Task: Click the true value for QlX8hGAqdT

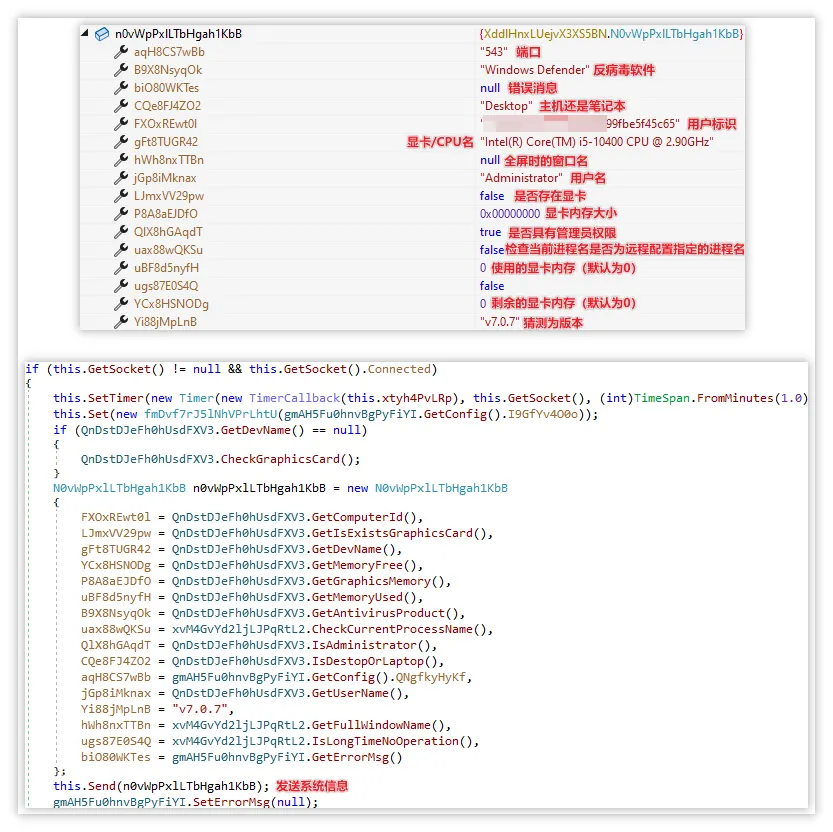Action: coord(490,232)
